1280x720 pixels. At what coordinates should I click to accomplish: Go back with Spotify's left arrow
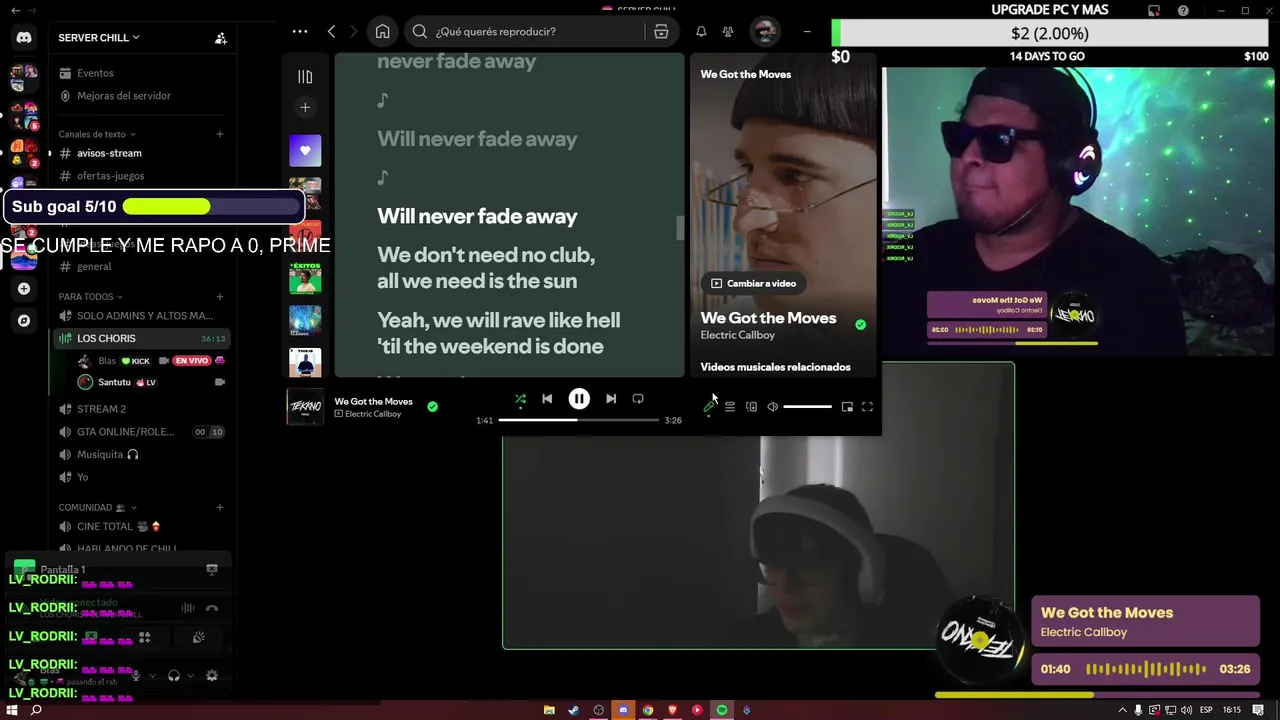(332, 32)
